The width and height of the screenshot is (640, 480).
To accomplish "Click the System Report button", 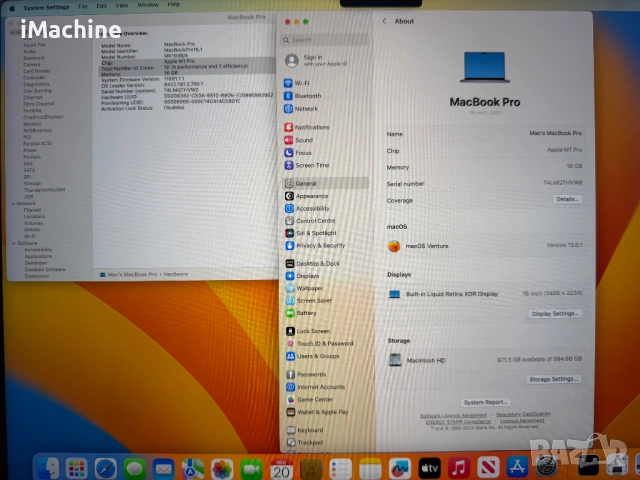I will click(485, 402).
